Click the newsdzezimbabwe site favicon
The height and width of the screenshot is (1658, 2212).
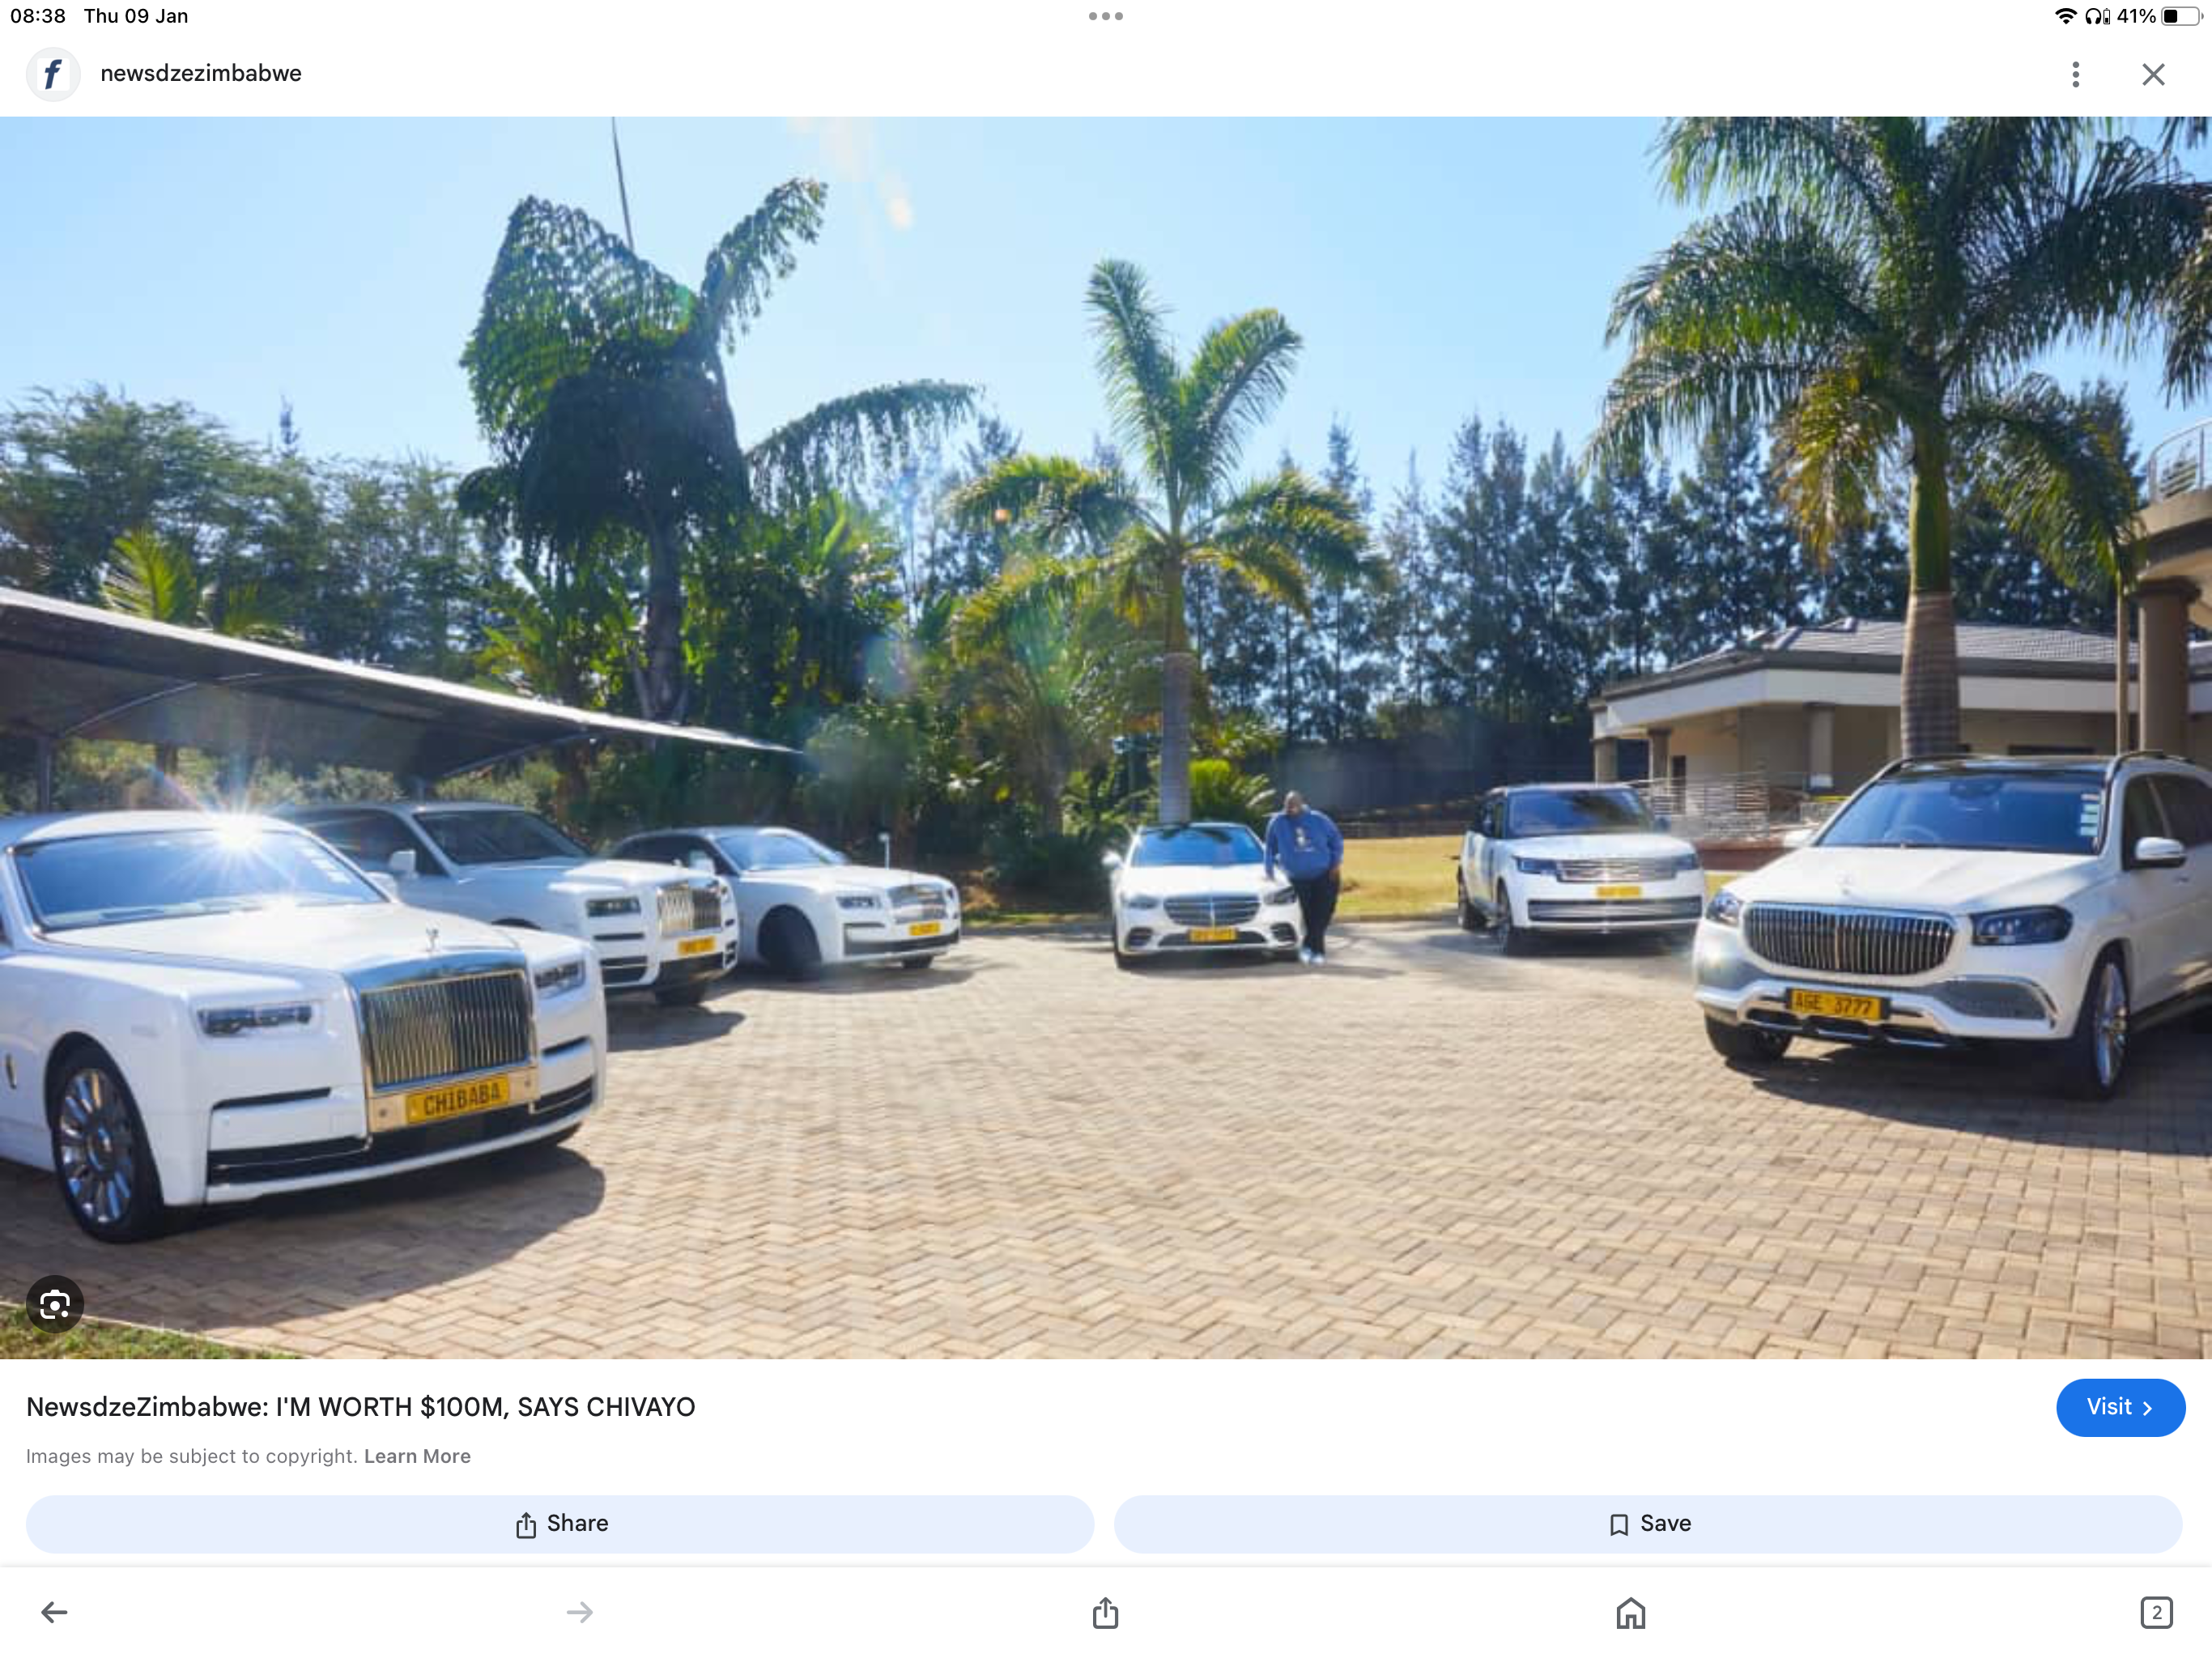click(x=53, y=74)
